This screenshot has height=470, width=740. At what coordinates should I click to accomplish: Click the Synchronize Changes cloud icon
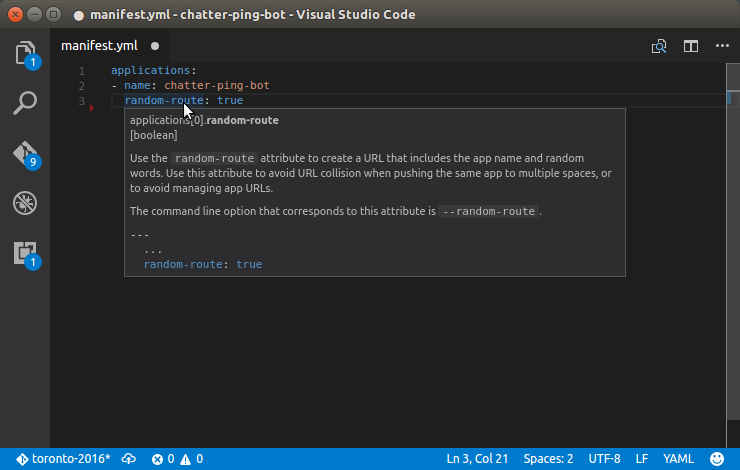[x=128, y=459]
